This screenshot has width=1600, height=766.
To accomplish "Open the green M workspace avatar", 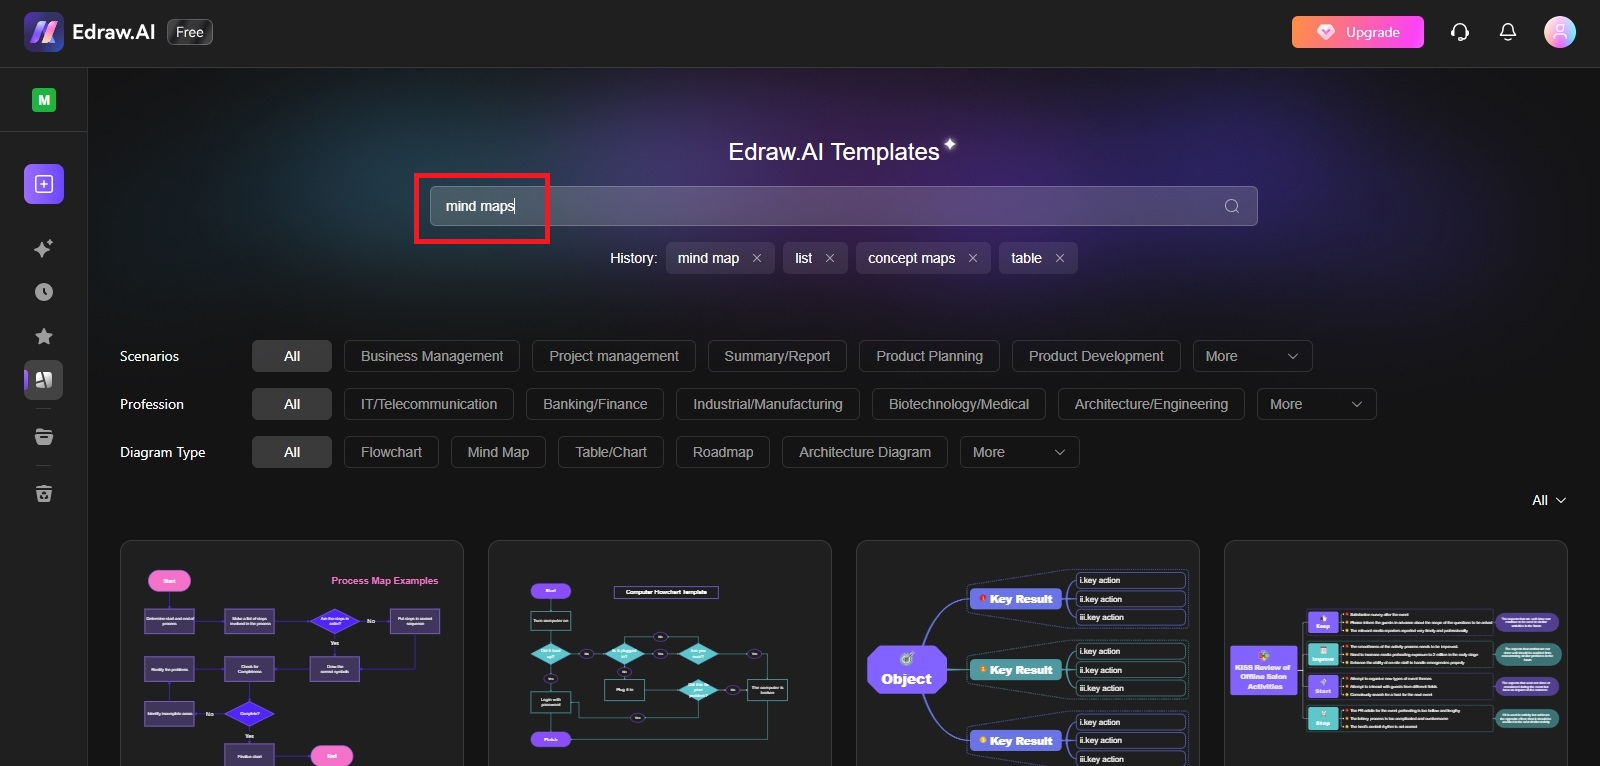I will coord(44,100).
